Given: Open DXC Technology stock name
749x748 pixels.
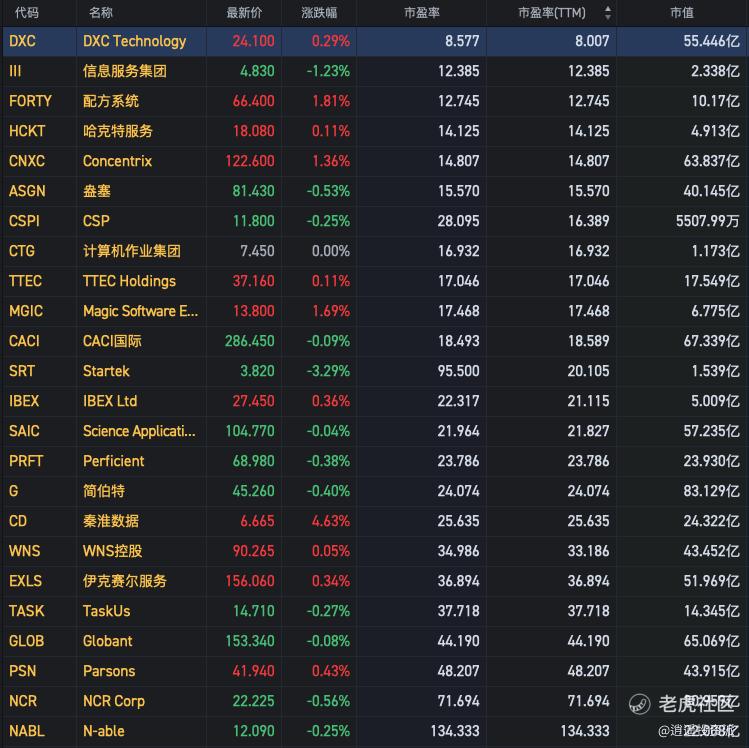Looking at the screenshot, I should (x=134, y=41).
